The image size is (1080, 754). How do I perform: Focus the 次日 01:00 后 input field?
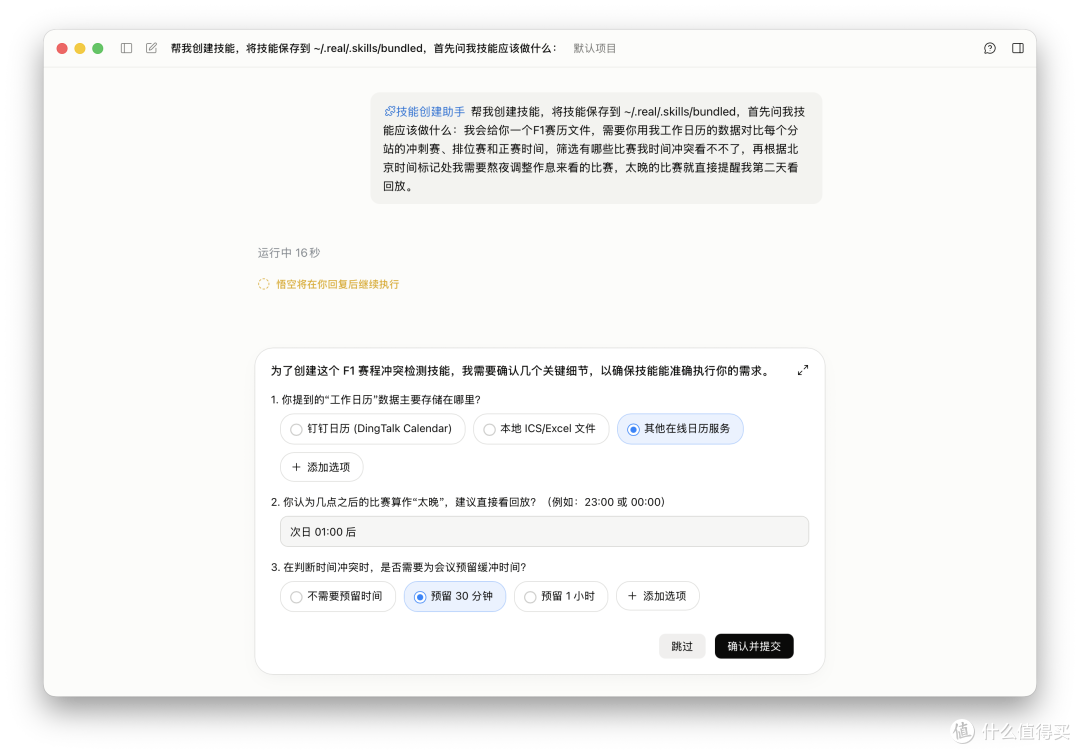click(x=544, y=532)
